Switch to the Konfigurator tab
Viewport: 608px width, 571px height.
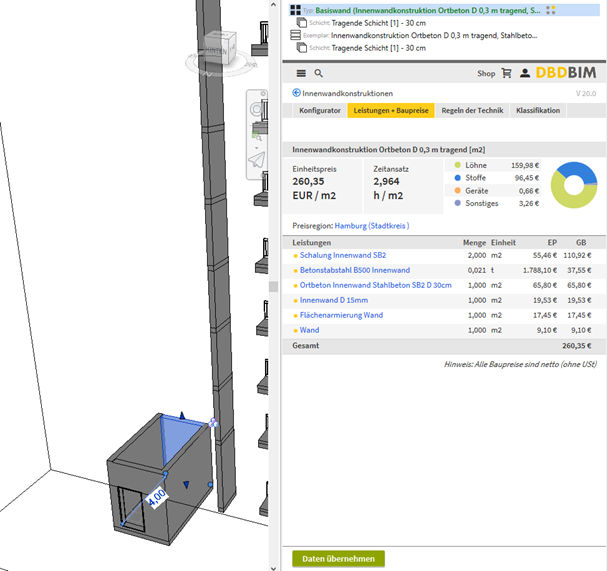(320, 110)
